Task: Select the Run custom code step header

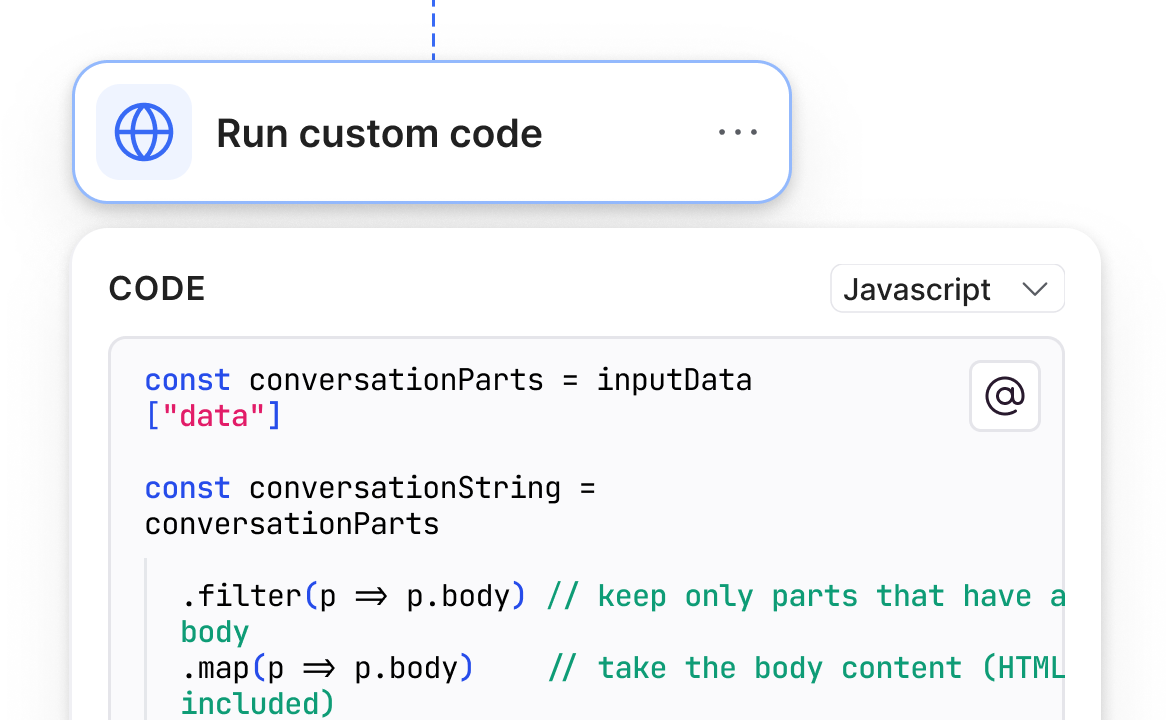Action: tap(430, 131)
